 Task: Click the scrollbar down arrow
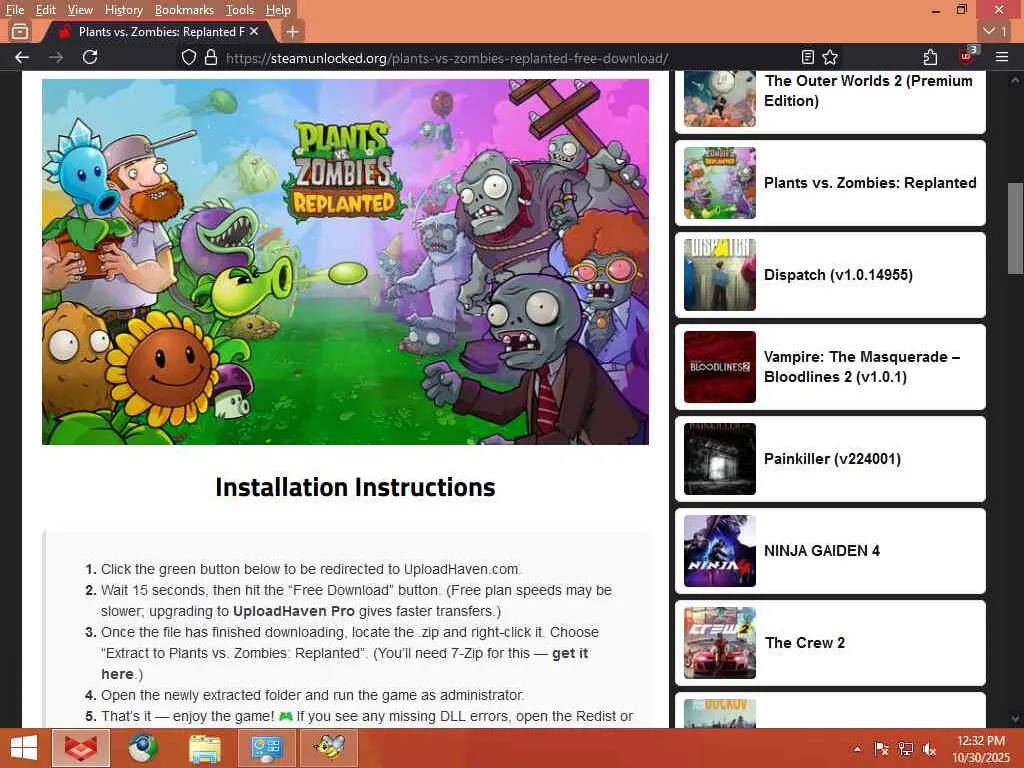point(1015,718)
